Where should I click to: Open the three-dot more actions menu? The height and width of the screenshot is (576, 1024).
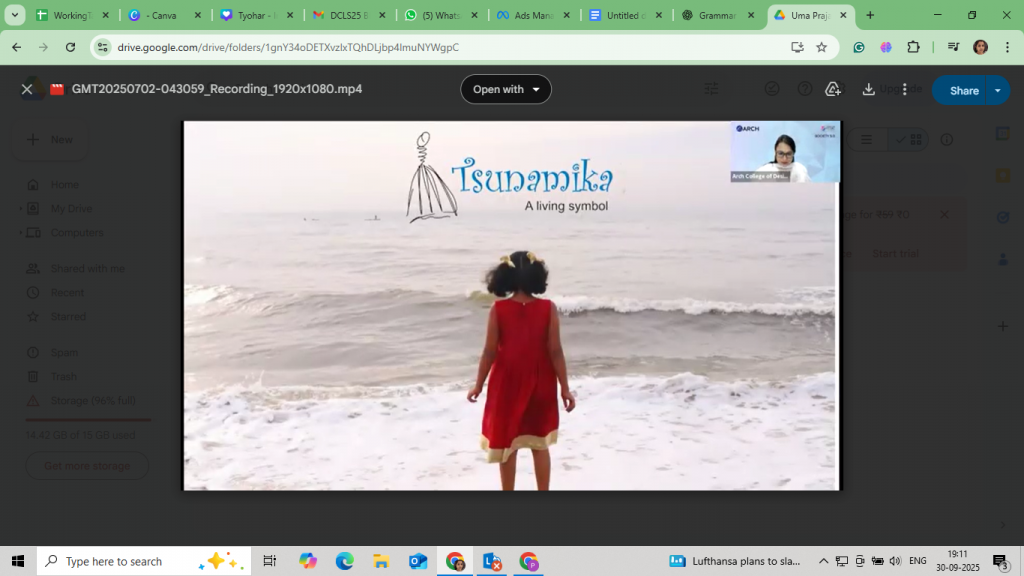point(904,89)
